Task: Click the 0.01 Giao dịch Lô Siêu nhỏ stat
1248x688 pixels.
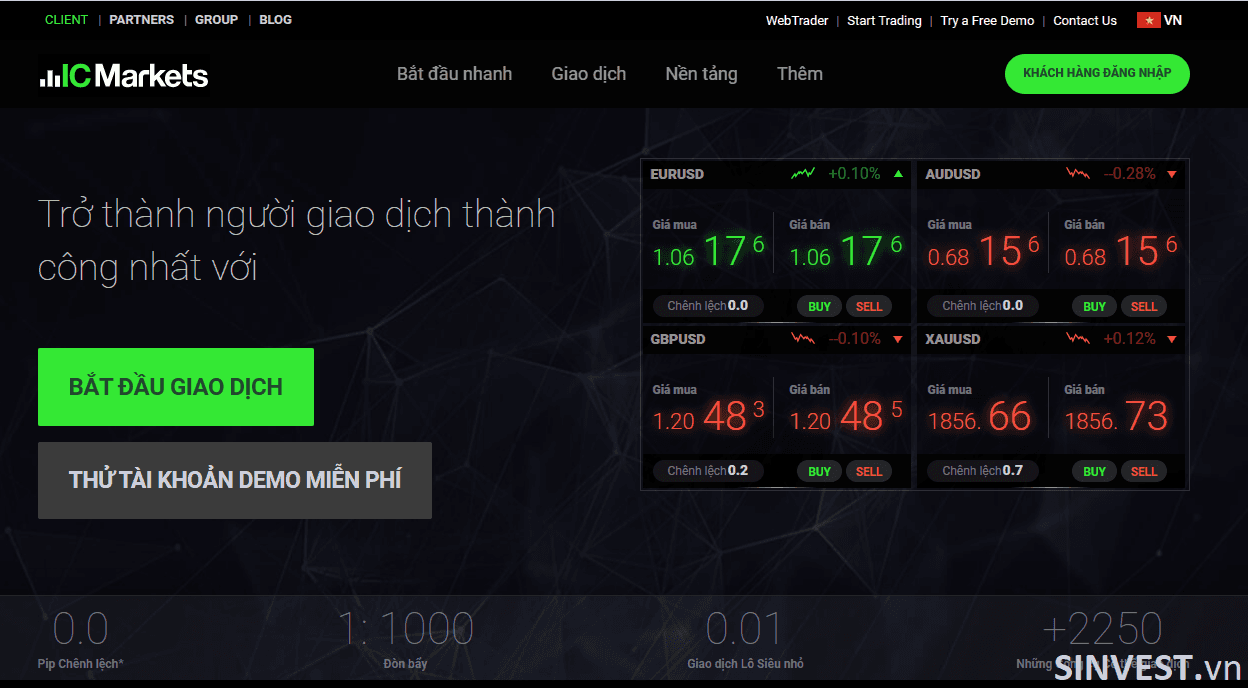Action: (x=745, y=640)
